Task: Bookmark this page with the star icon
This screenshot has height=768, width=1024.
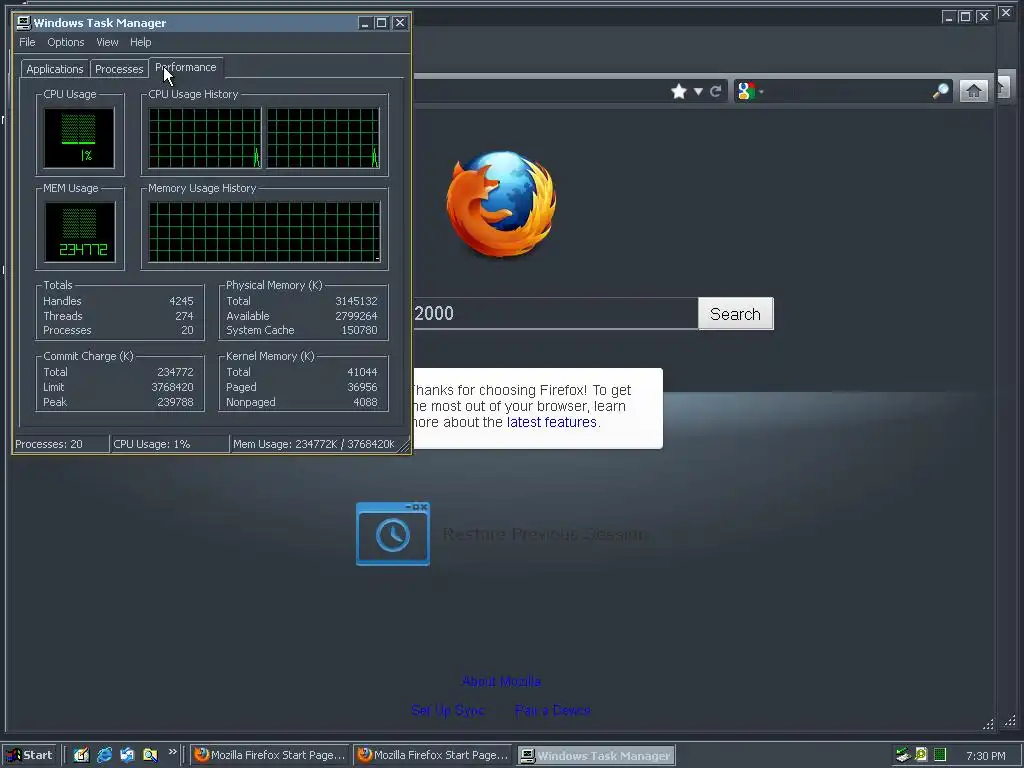Action: coord(679,91)
